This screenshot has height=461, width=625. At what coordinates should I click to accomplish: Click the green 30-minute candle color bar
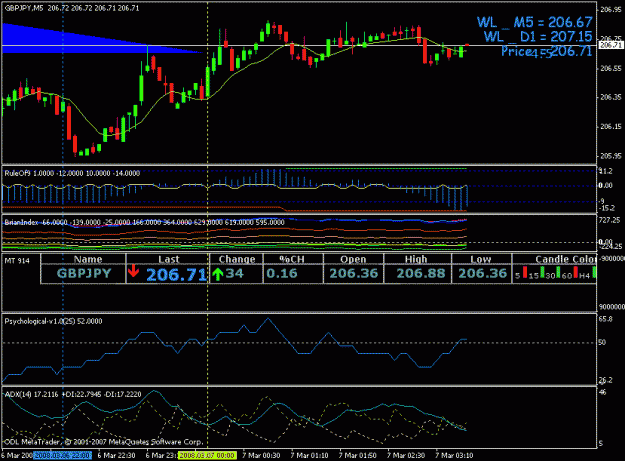click(558, 273)
